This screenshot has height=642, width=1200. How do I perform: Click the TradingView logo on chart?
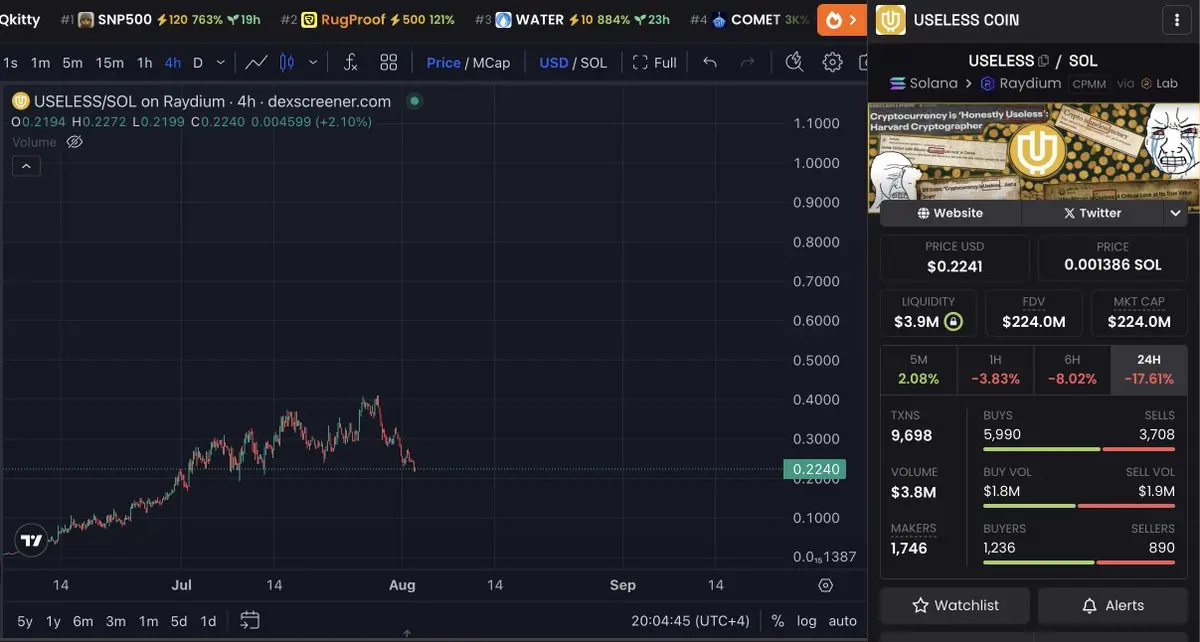click(x=32, y=540)
